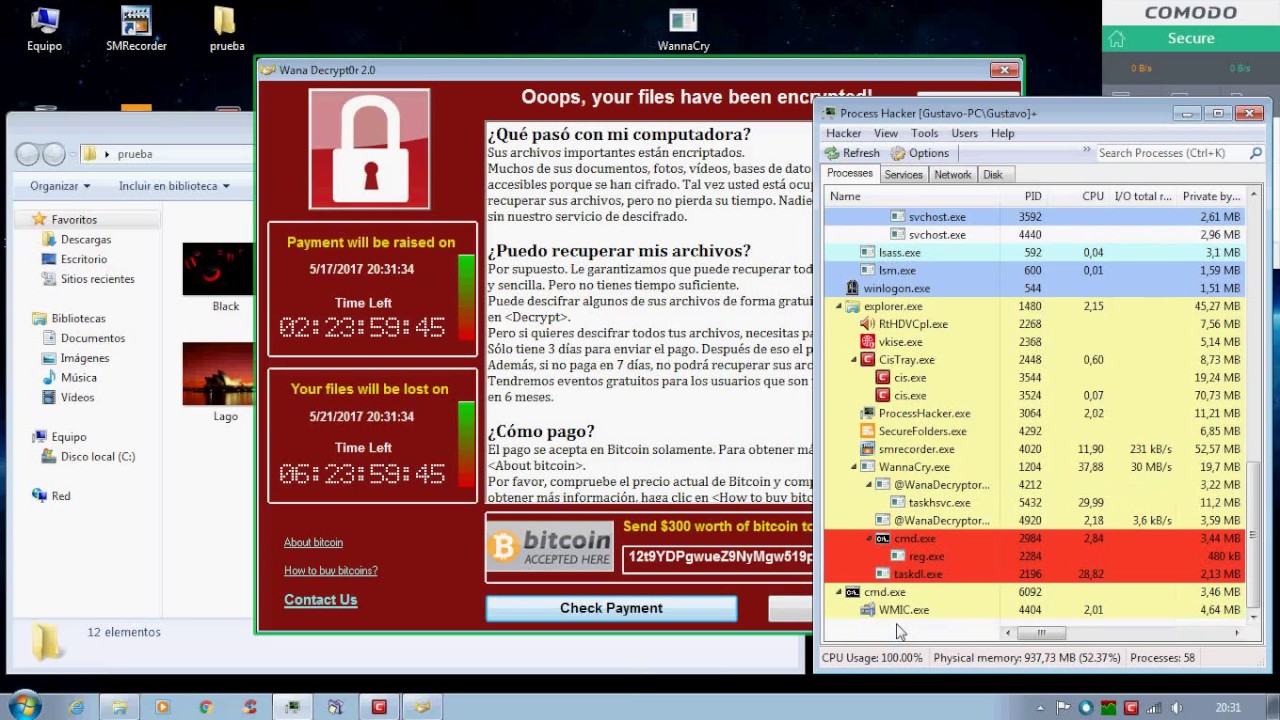Click the Comodo home icon
This screenshot has height=720, width=1280.
(x=1117, y=39)
